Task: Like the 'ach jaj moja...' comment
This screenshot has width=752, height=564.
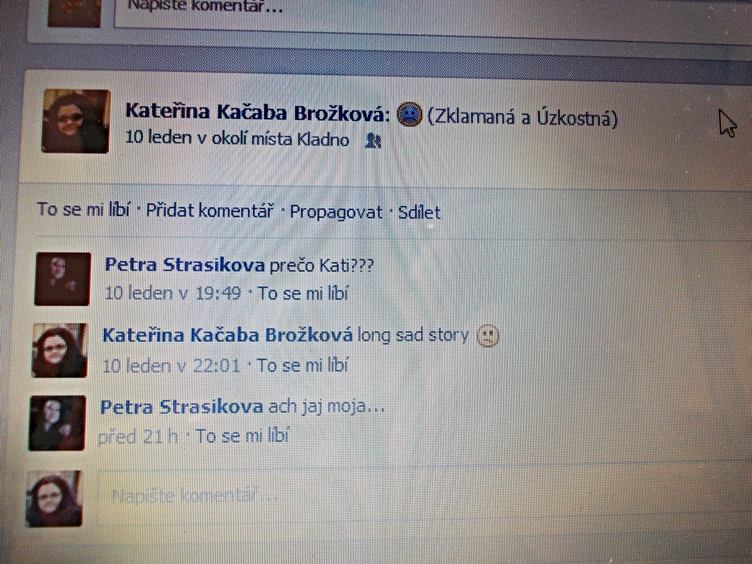Action: point(242,436)
